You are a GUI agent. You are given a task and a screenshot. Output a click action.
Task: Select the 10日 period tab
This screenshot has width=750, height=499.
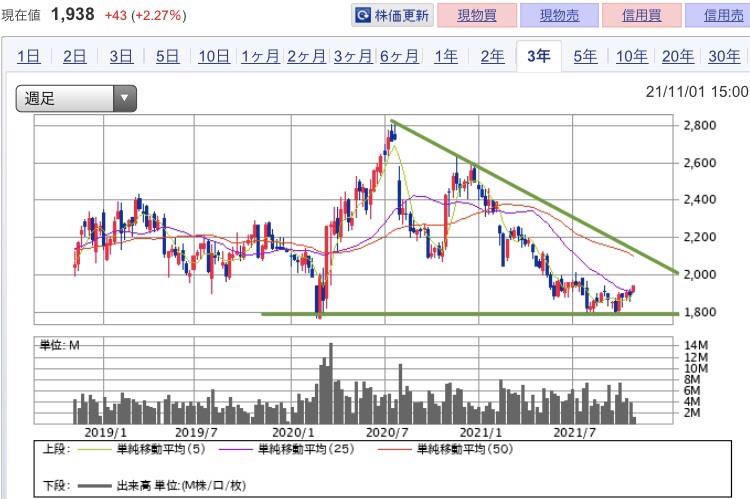tap(214, 56)
